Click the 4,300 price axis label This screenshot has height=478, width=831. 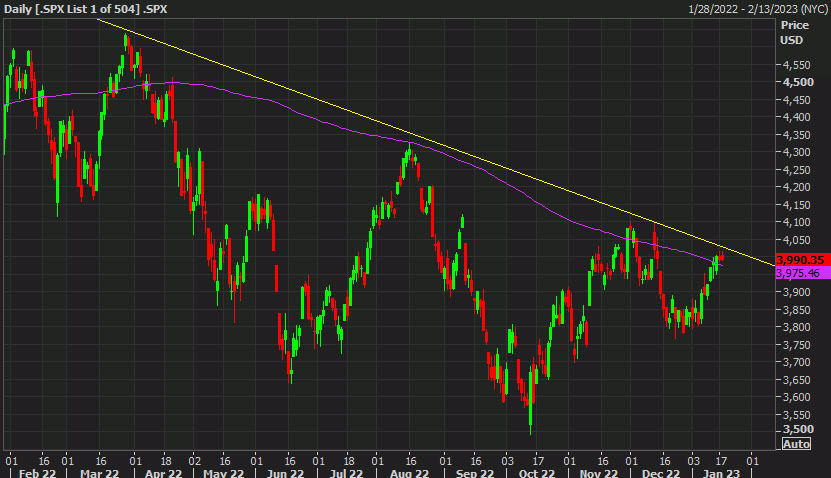tap(797, 152)
